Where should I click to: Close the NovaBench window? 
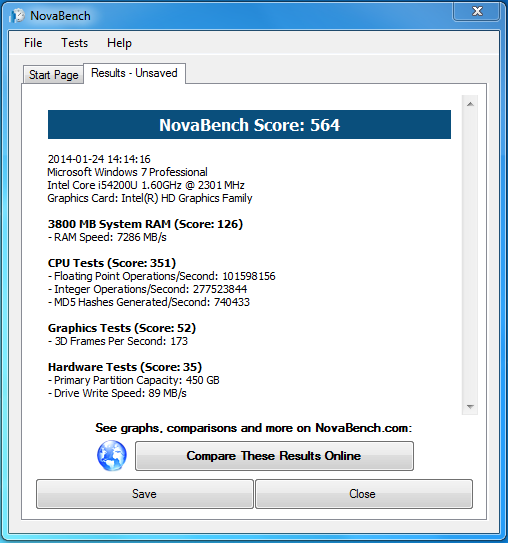(x=477, y=11)
